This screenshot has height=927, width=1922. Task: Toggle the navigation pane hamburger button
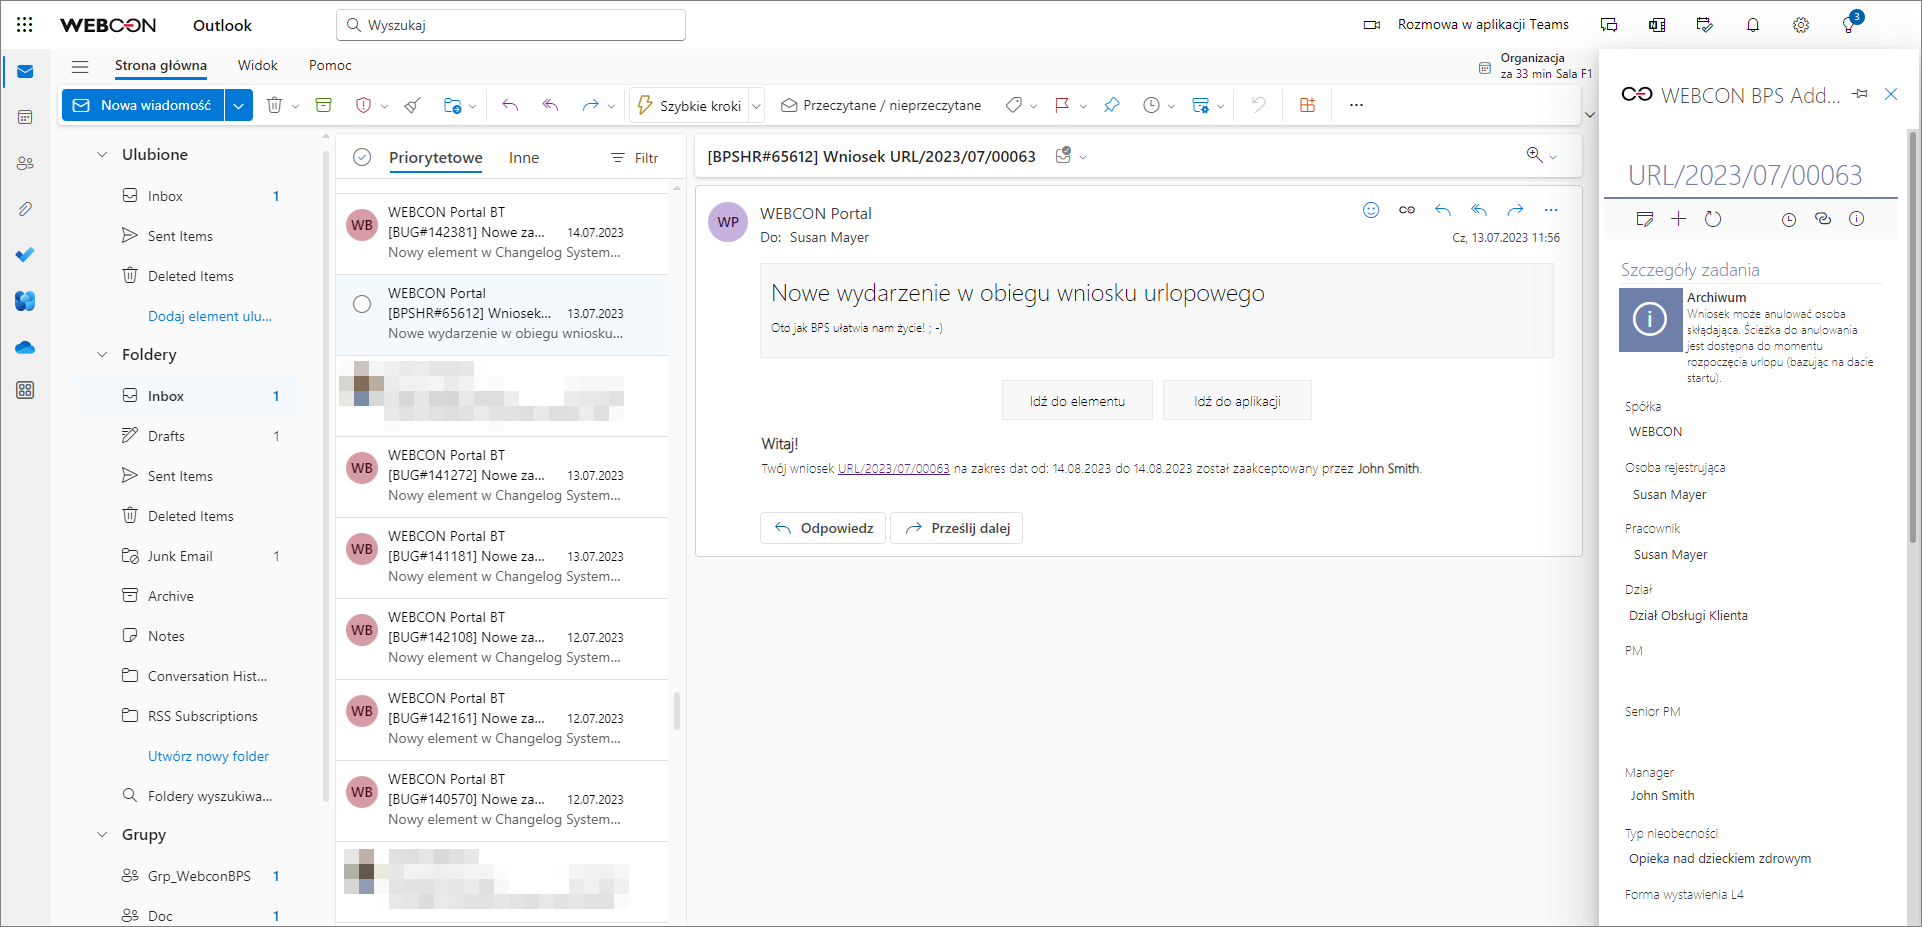tap(80, 66)
